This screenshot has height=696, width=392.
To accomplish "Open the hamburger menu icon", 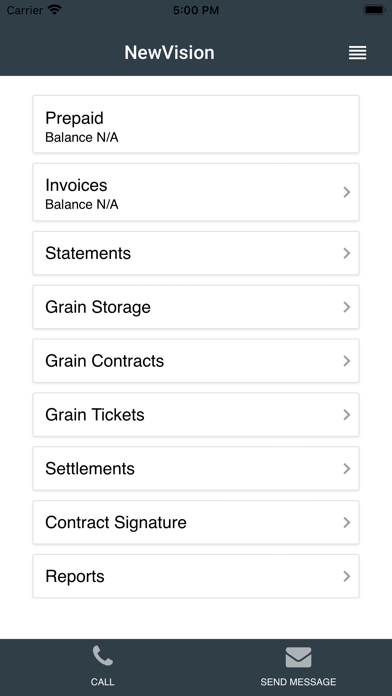I will click(357, 53).
